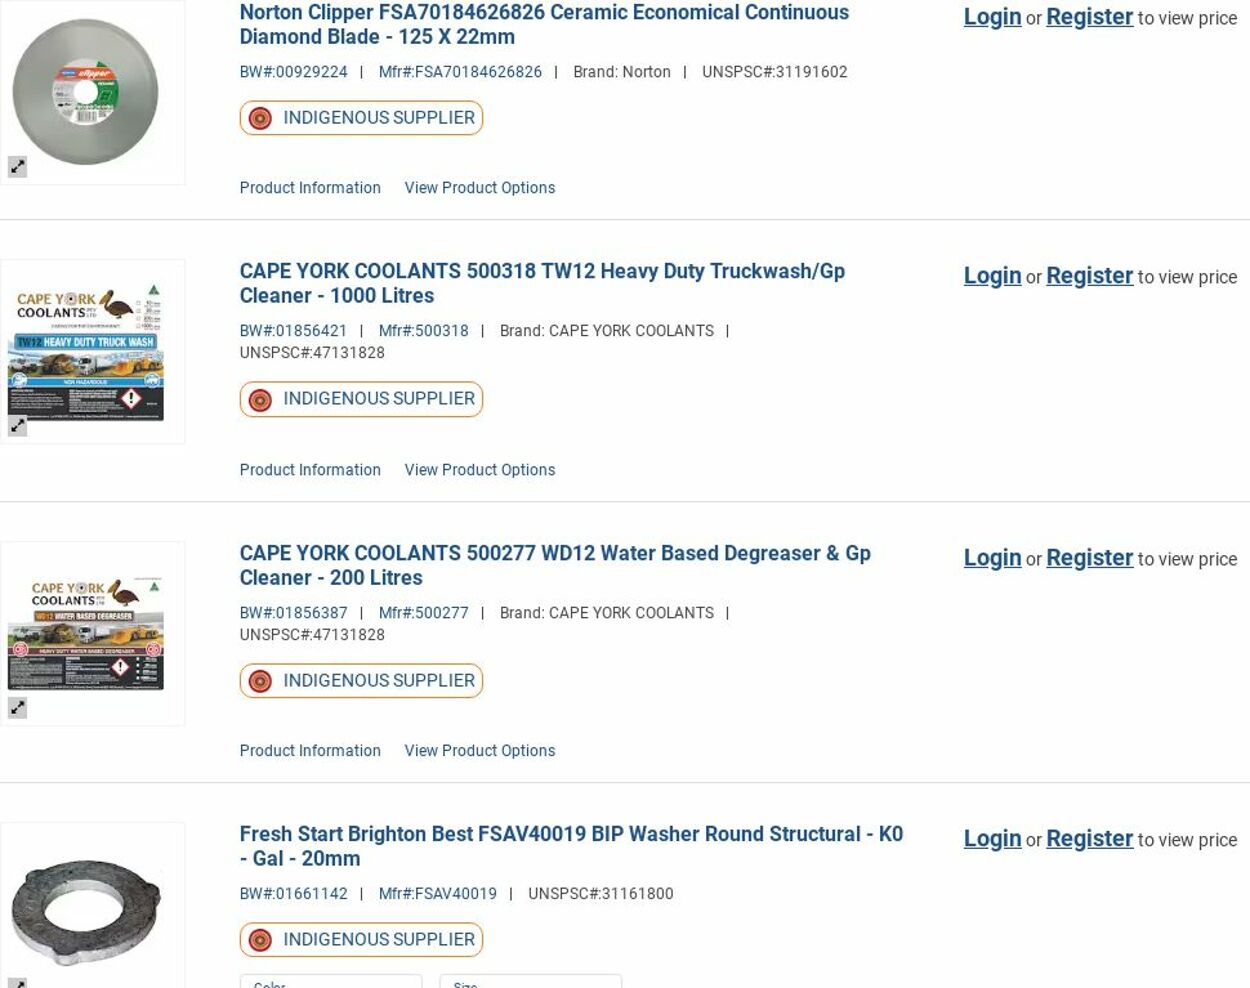
Task: Click the Indigenous Supplier badge icon under Norton Clipper
Action: (260, 118)
